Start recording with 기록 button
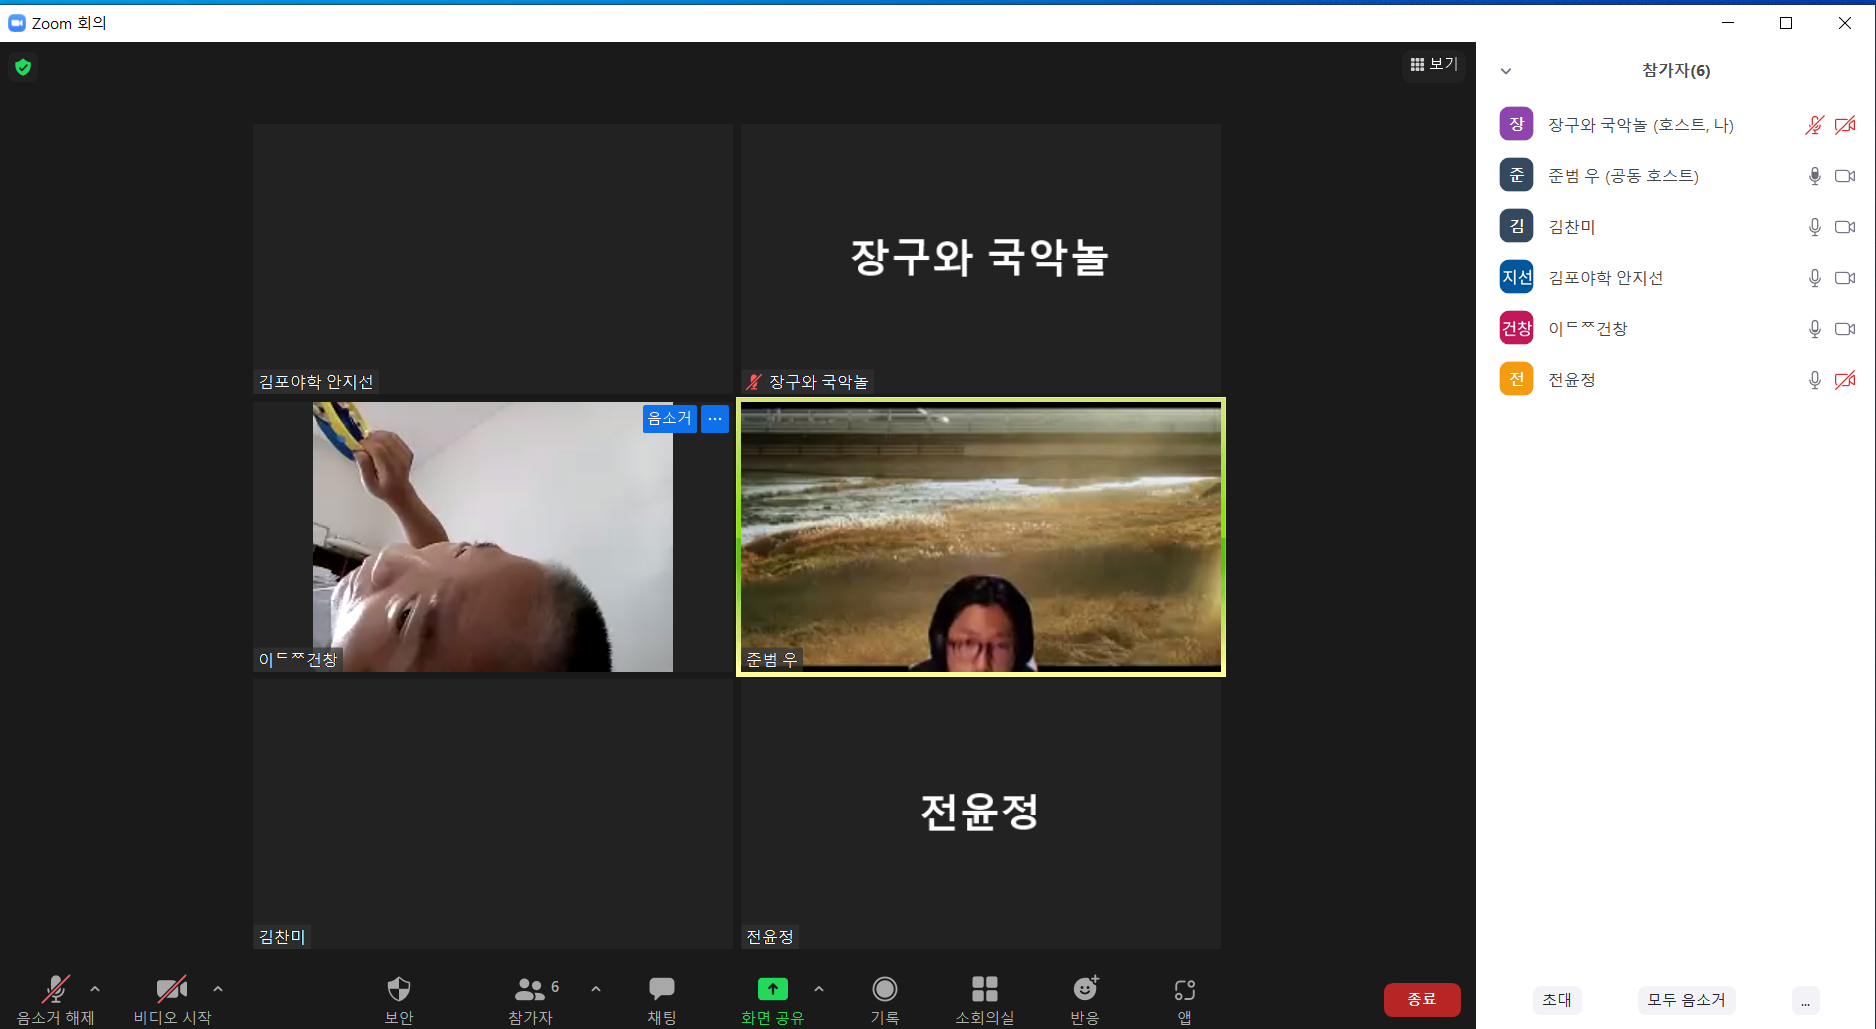 coord(885,999)
